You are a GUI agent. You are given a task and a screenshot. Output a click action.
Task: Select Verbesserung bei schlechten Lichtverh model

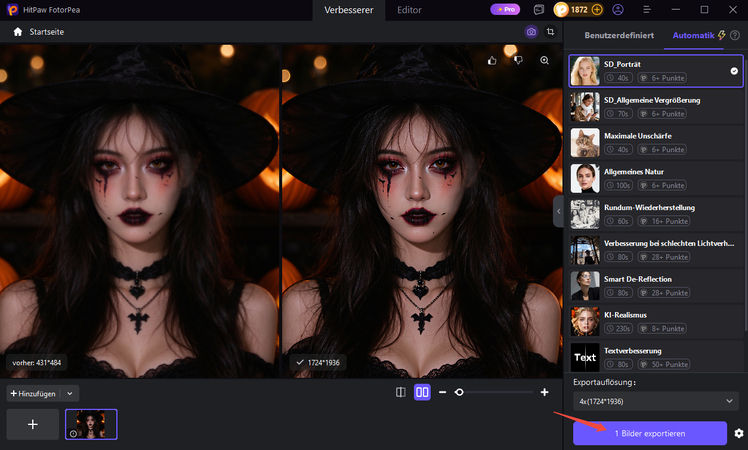[656, 250]
